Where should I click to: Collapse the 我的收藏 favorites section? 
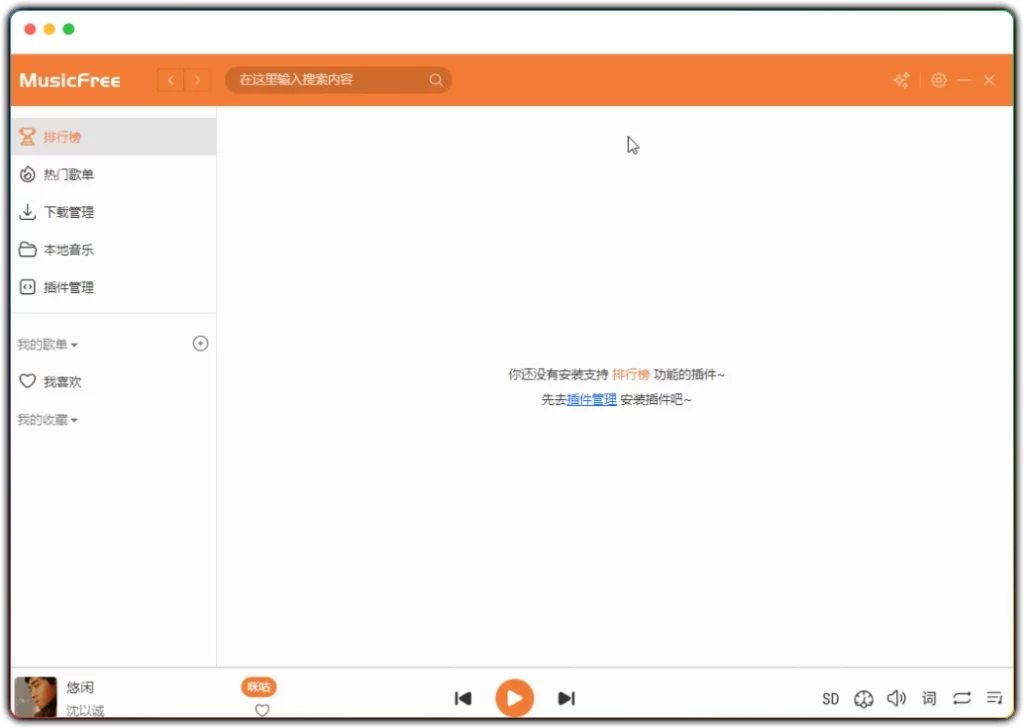pos(43,419)
